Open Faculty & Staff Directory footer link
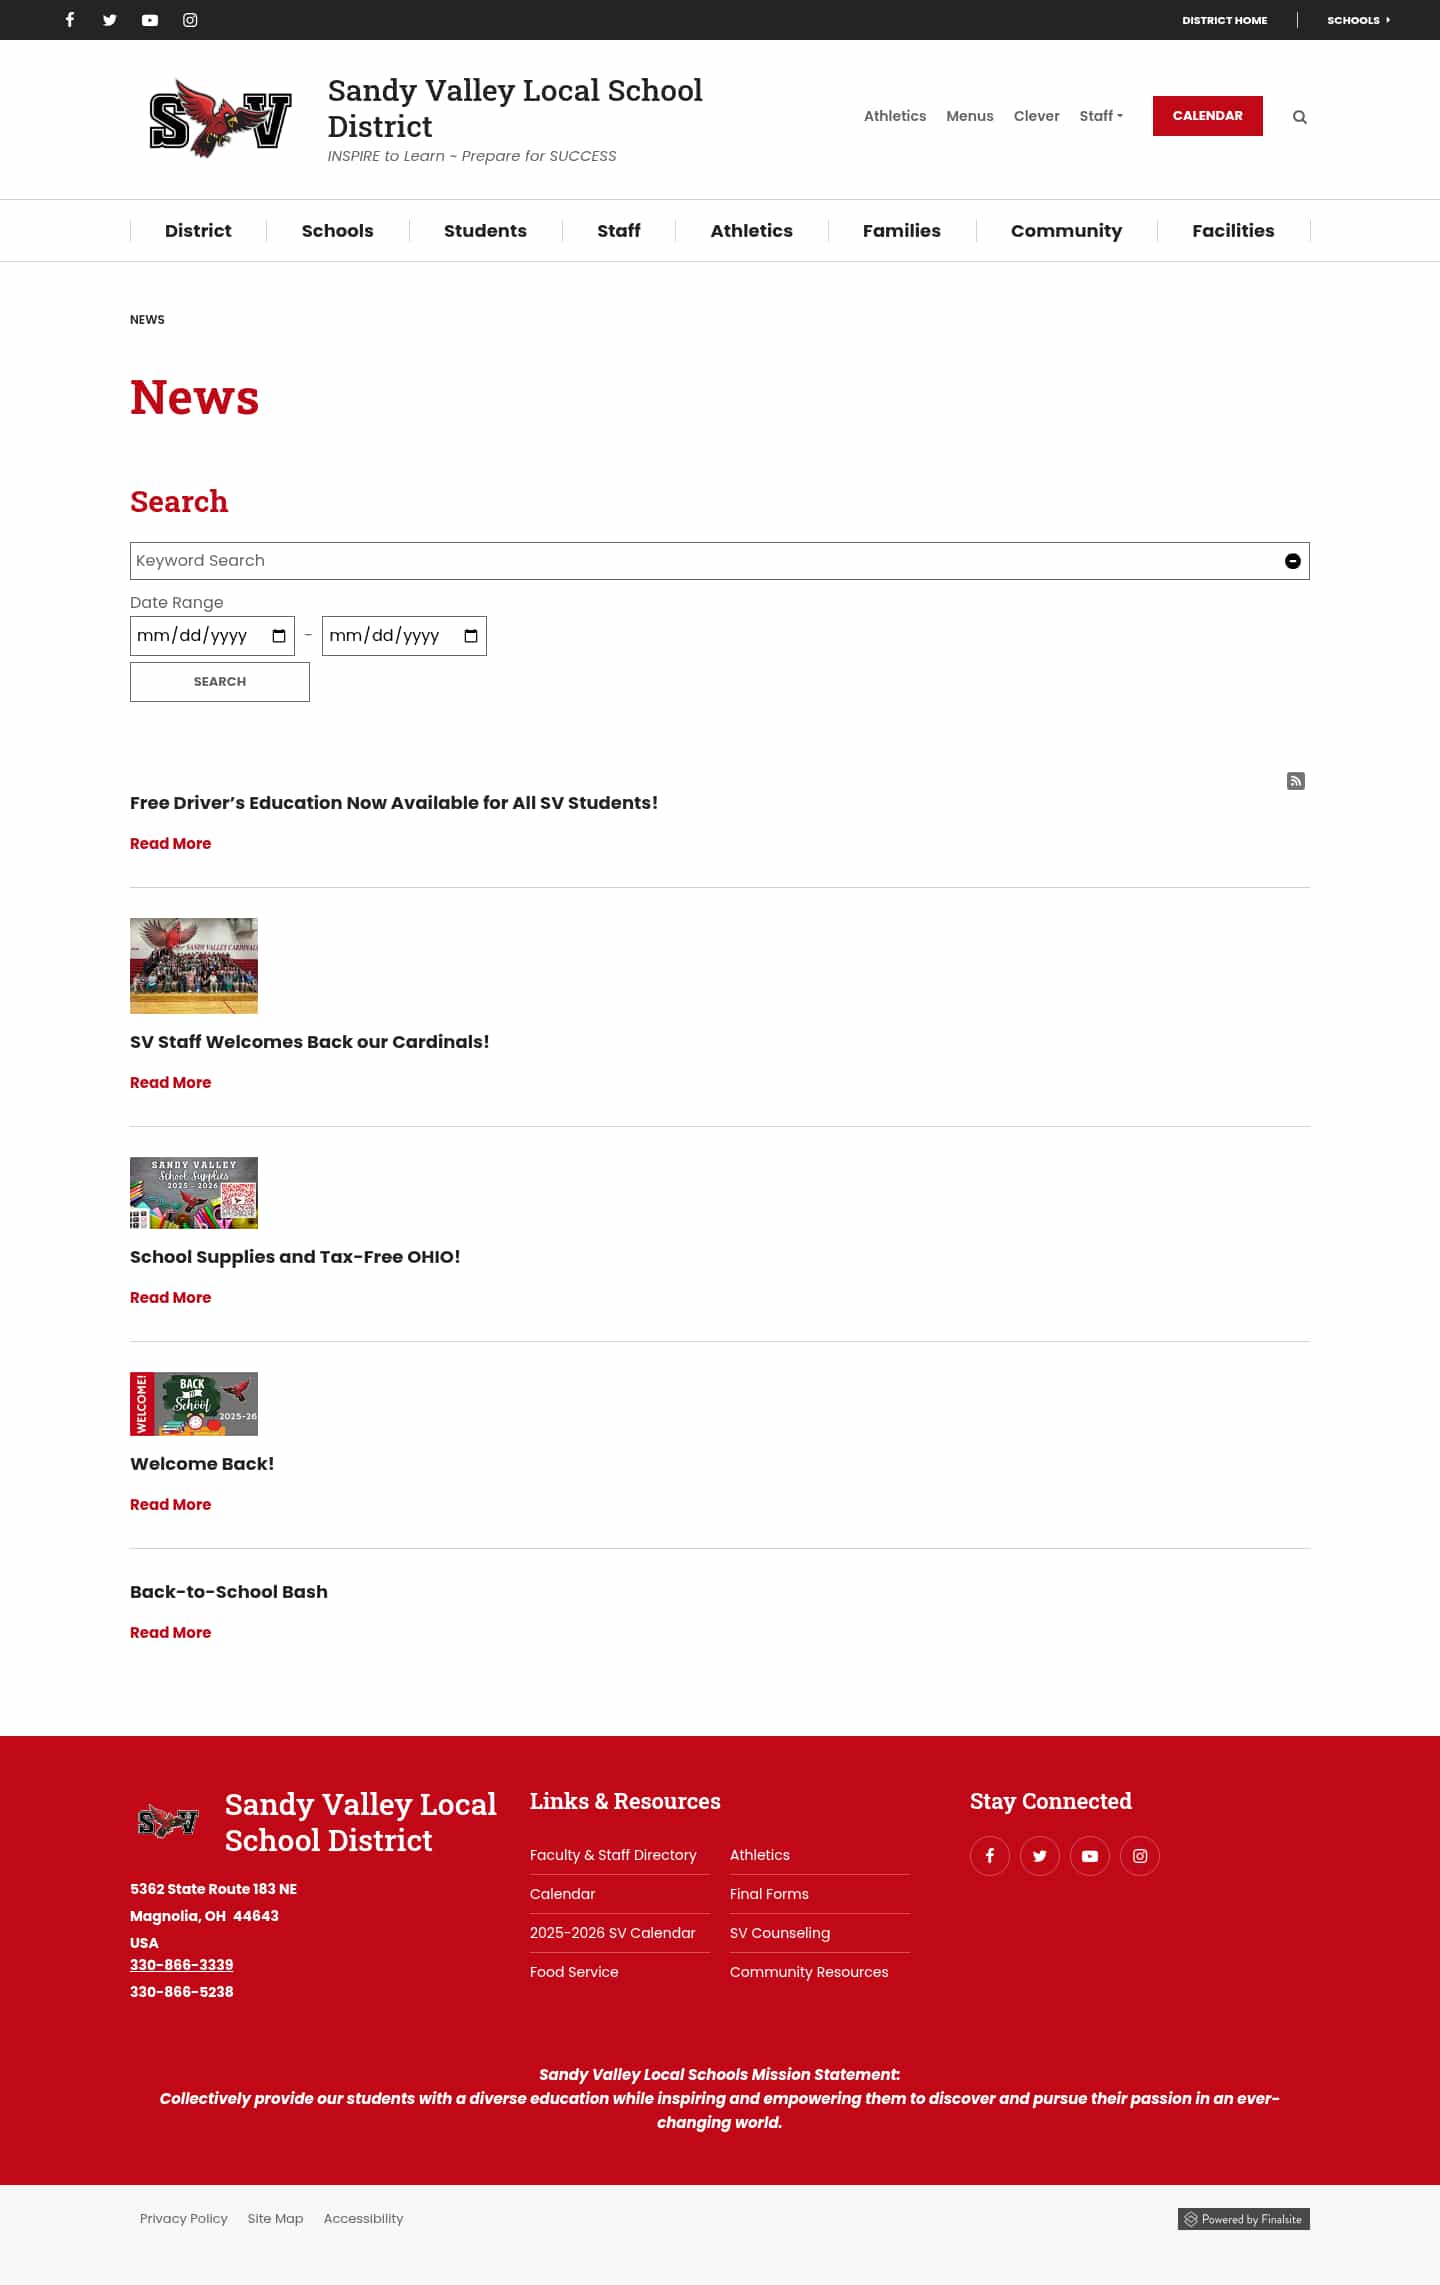Image resolution: width=1440 pixels, height=2285 pixels. (x=613, y=1855)
